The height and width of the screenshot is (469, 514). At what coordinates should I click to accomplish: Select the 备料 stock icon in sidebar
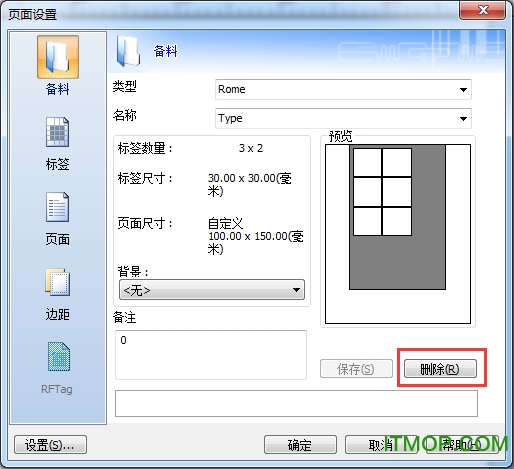(x=58, y=57)
